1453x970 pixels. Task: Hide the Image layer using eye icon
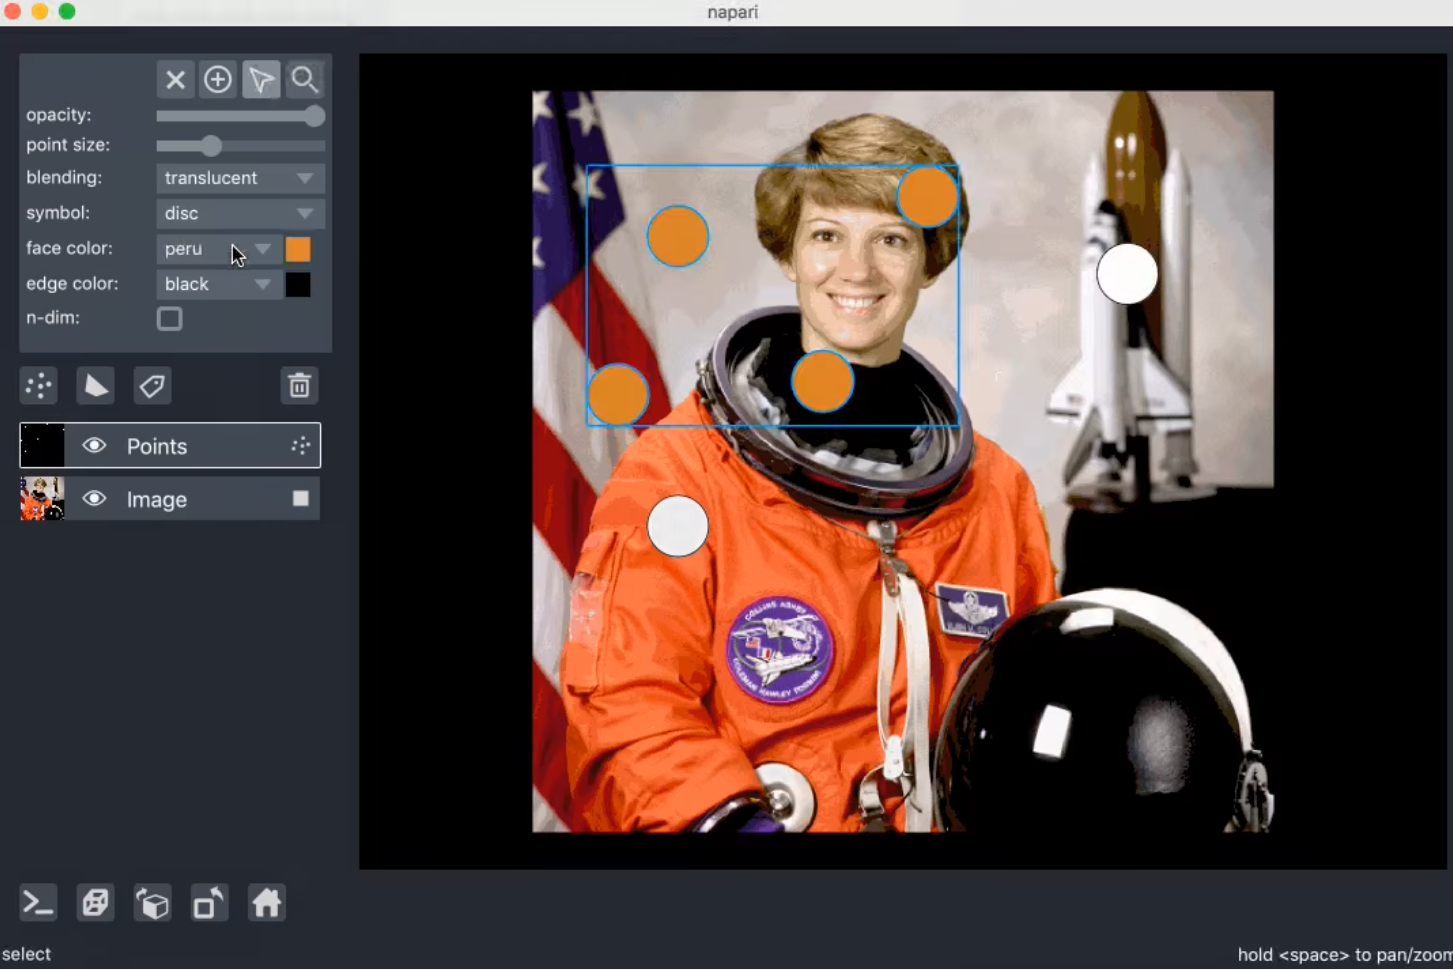(94, 499)
